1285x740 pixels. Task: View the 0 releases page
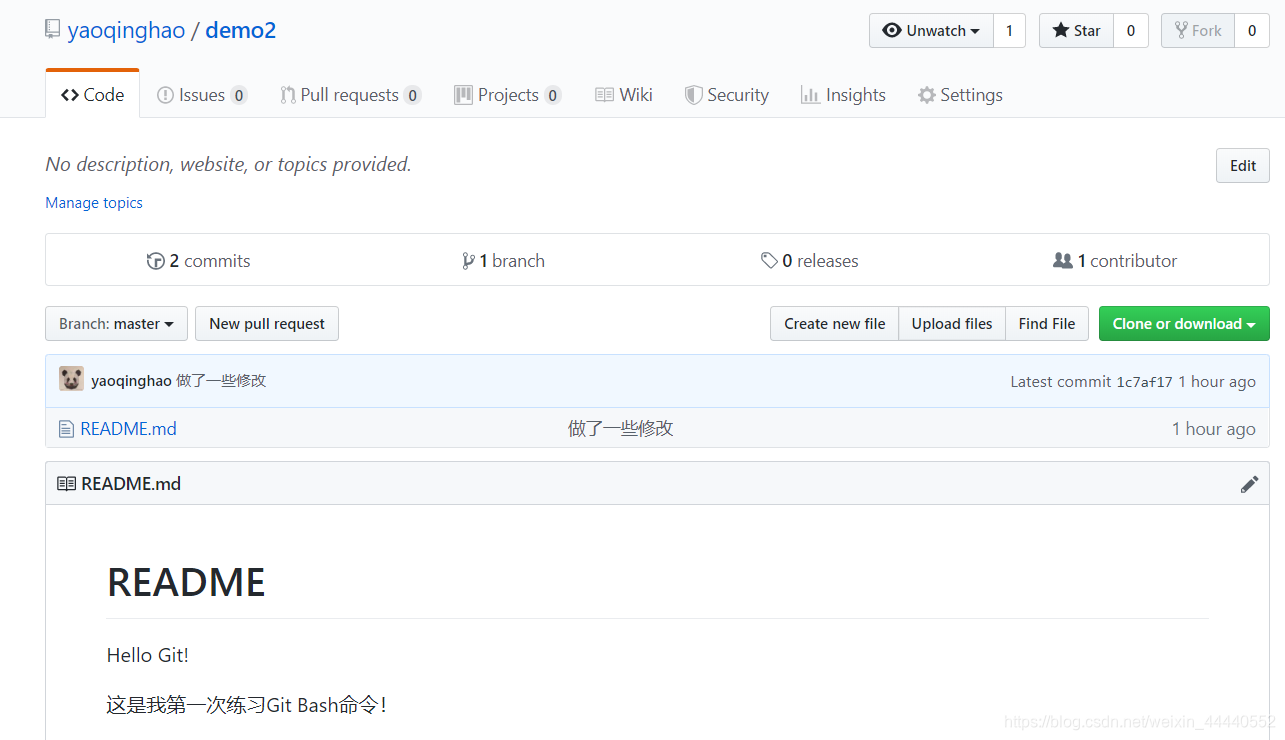point(809,261)
